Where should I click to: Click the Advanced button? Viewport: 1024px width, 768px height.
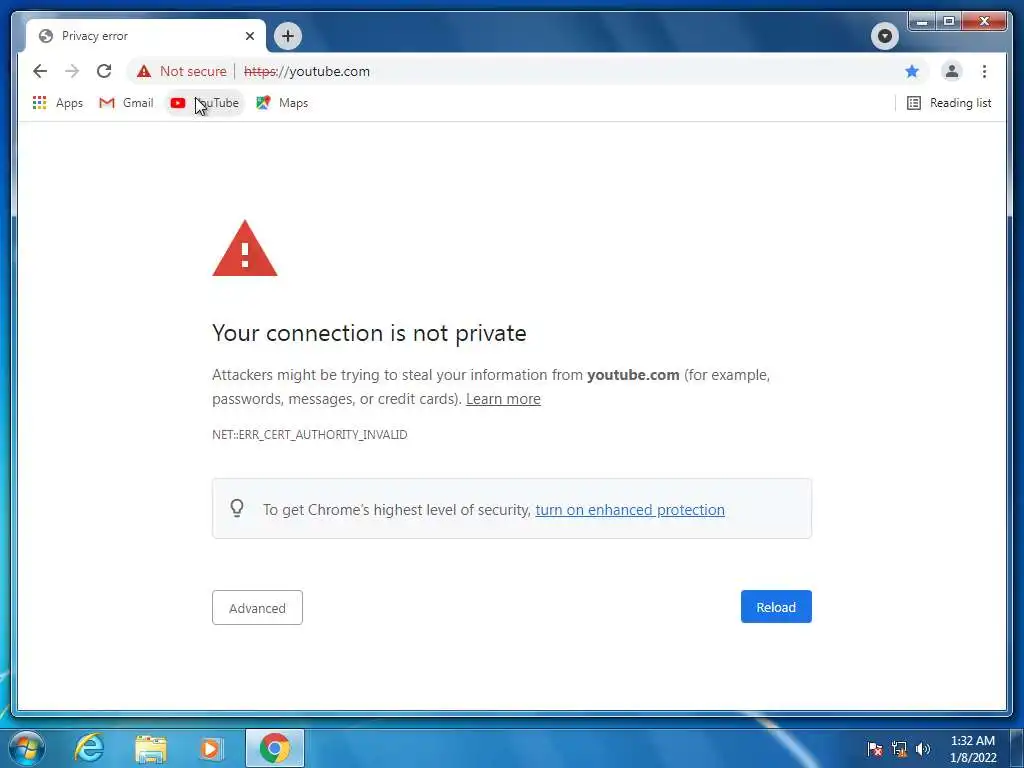point(257,607)
